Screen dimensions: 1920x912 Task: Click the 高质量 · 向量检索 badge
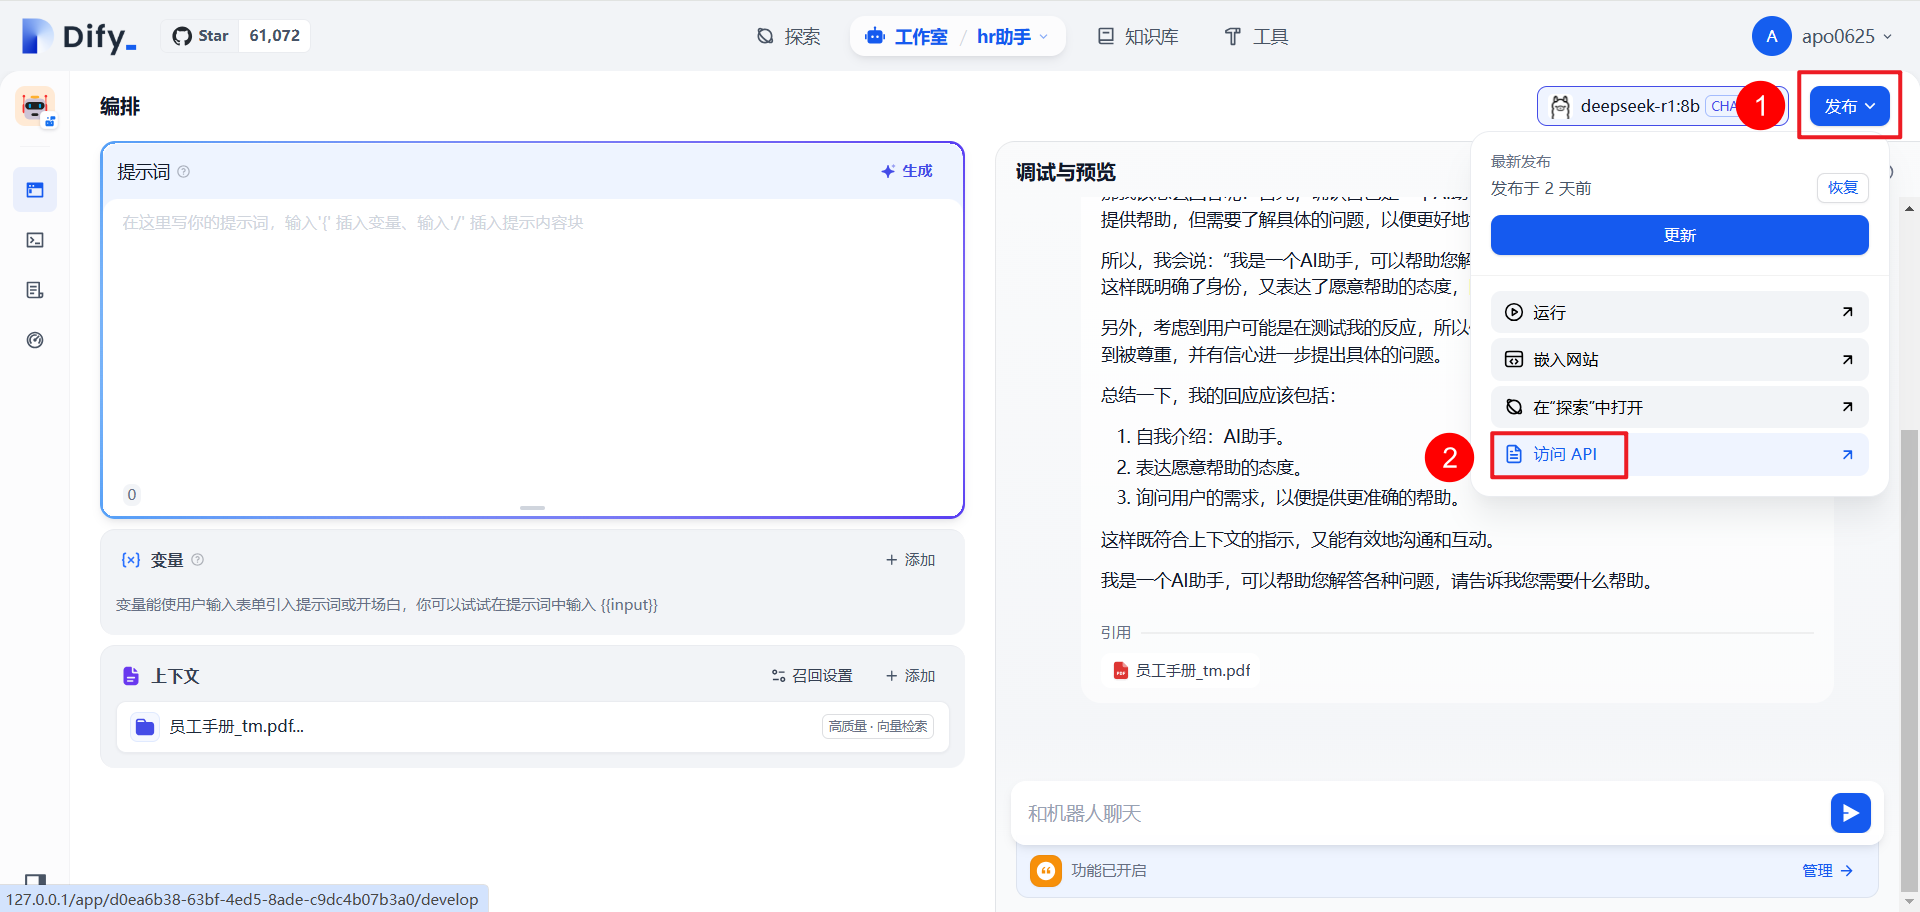878,726
